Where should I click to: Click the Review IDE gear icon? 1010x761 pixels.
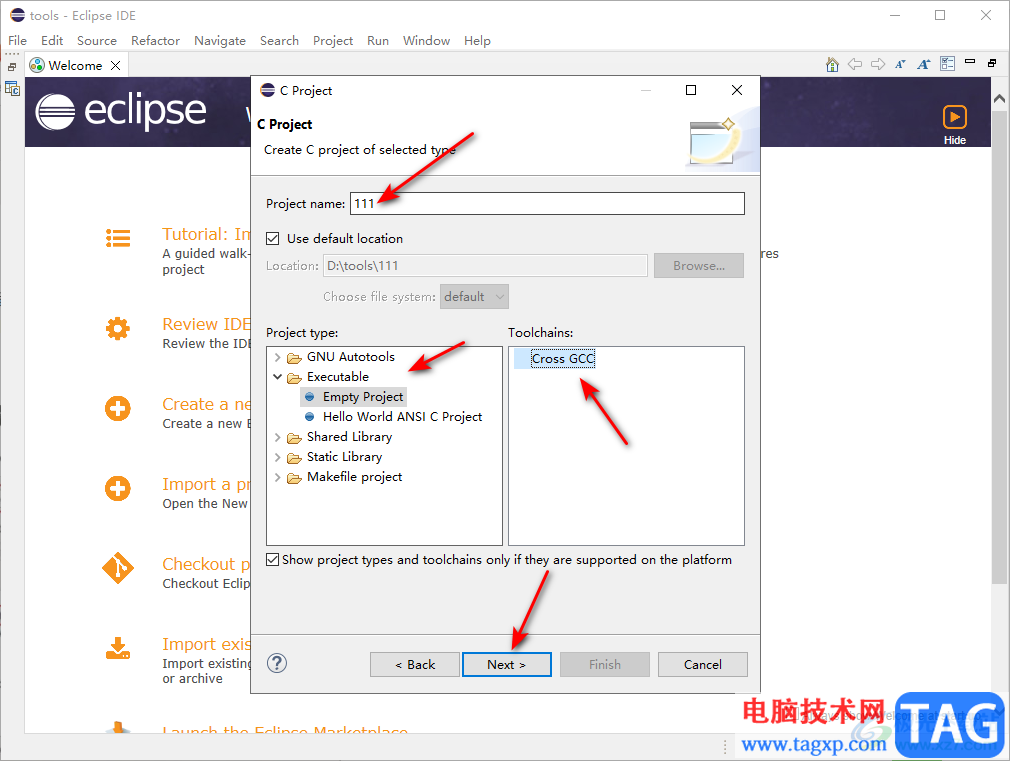pyautogui.click(x=118, y=329)
